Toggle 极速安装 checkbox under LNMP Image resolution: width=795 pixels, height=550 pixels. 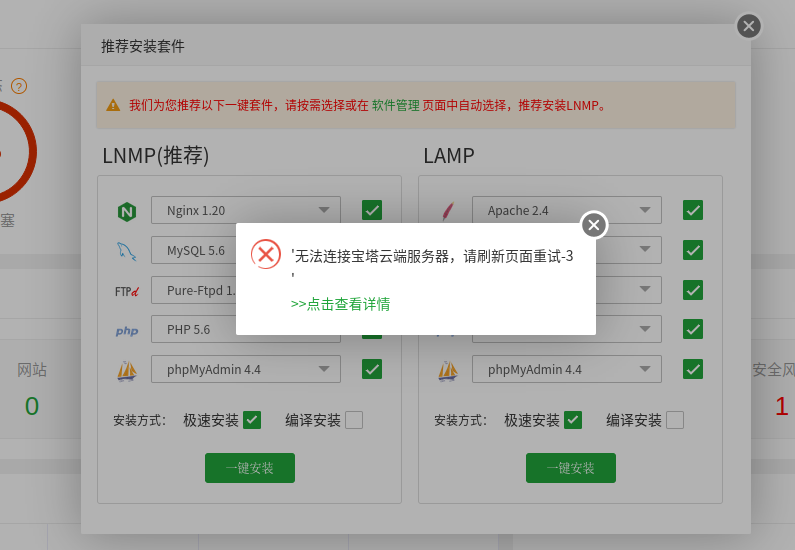point(252,420)
